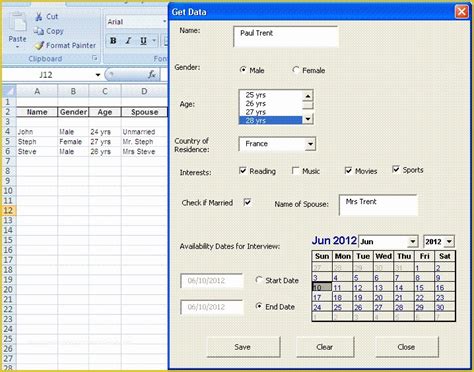This screenshot has width=474, height=372.
Task: Select 28 yrs in the Age list
Action: coord(271,120)
